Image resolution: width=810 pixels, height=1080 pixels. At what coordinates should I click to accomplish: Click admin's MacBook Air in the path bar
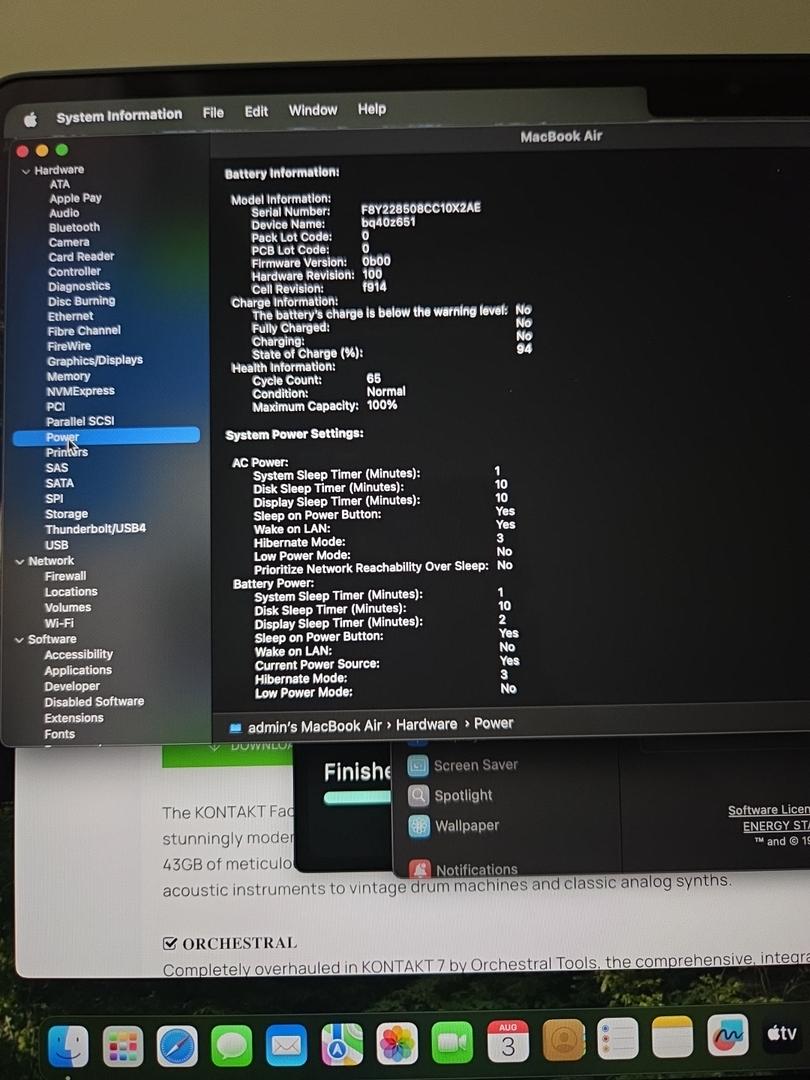(x=314, y=727)
